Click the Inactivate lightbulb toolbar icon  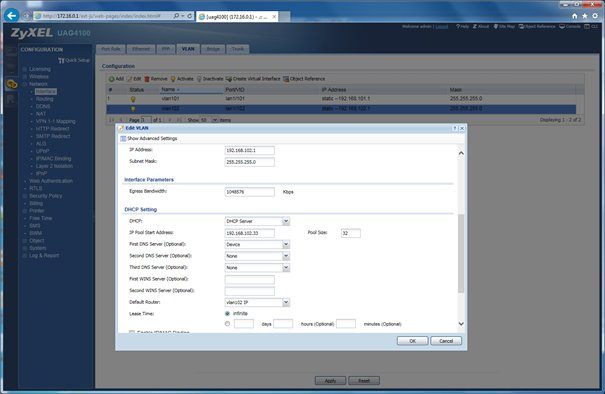199,79
